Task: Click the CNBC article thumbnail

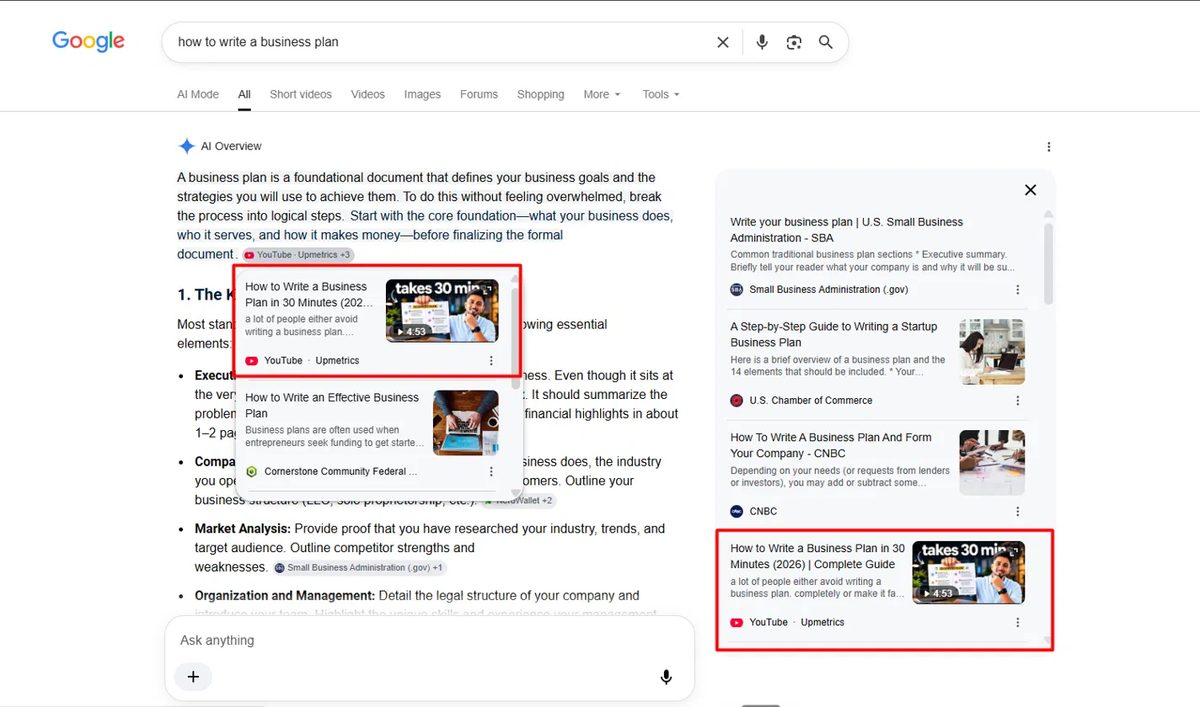Action: [992, 463]
